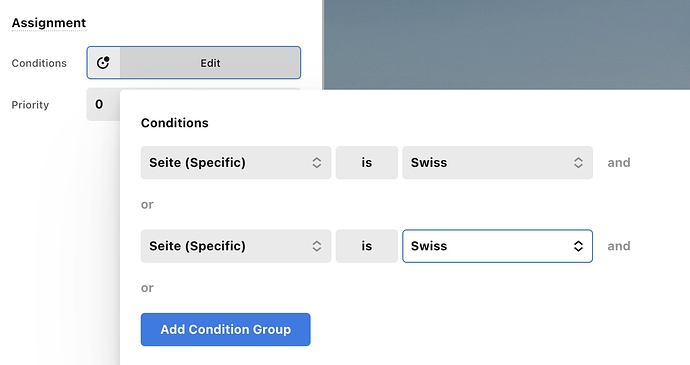Click the underlined Assignment heading
The height and width of the screenshot is (365, 690).
[x=49, y=23]
